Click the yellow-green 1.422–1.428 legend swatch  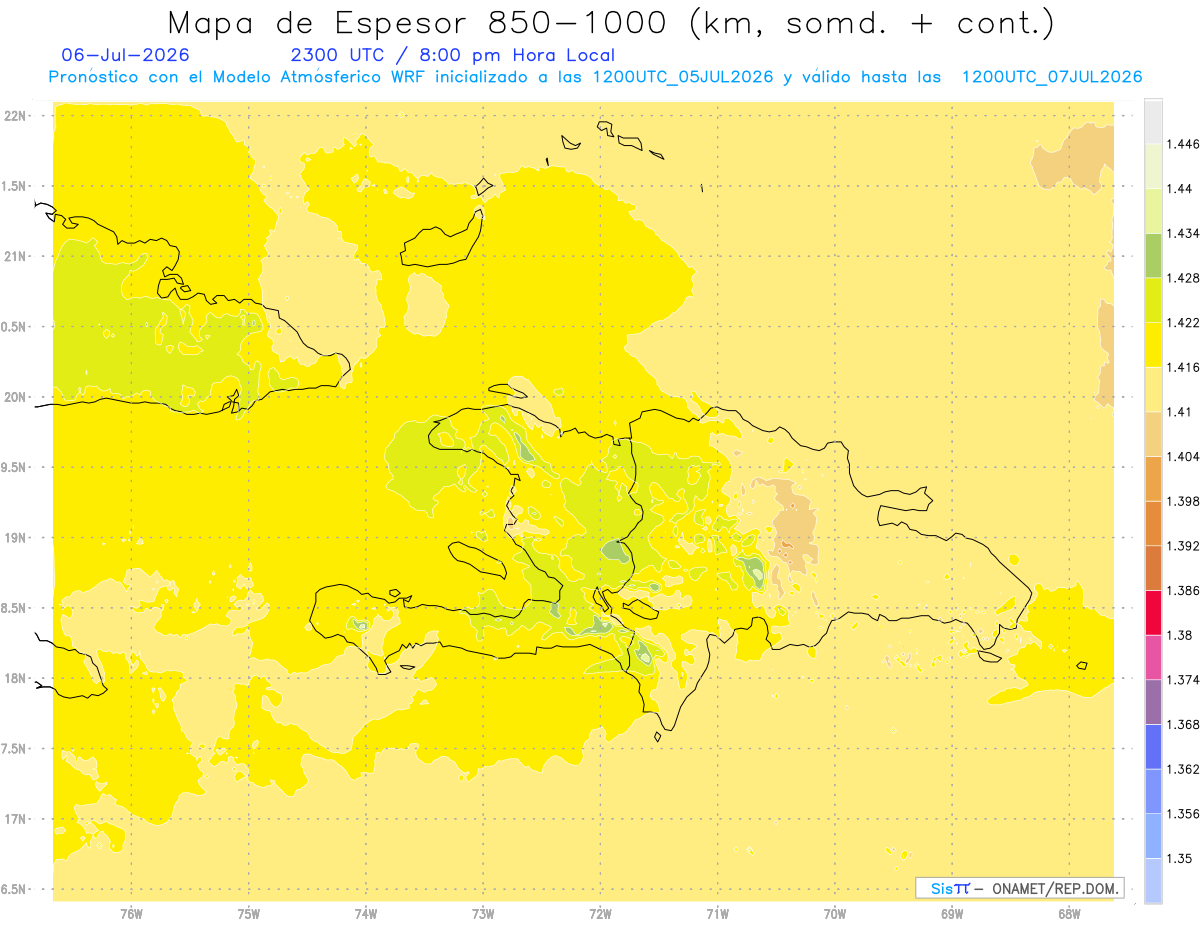1153,300
